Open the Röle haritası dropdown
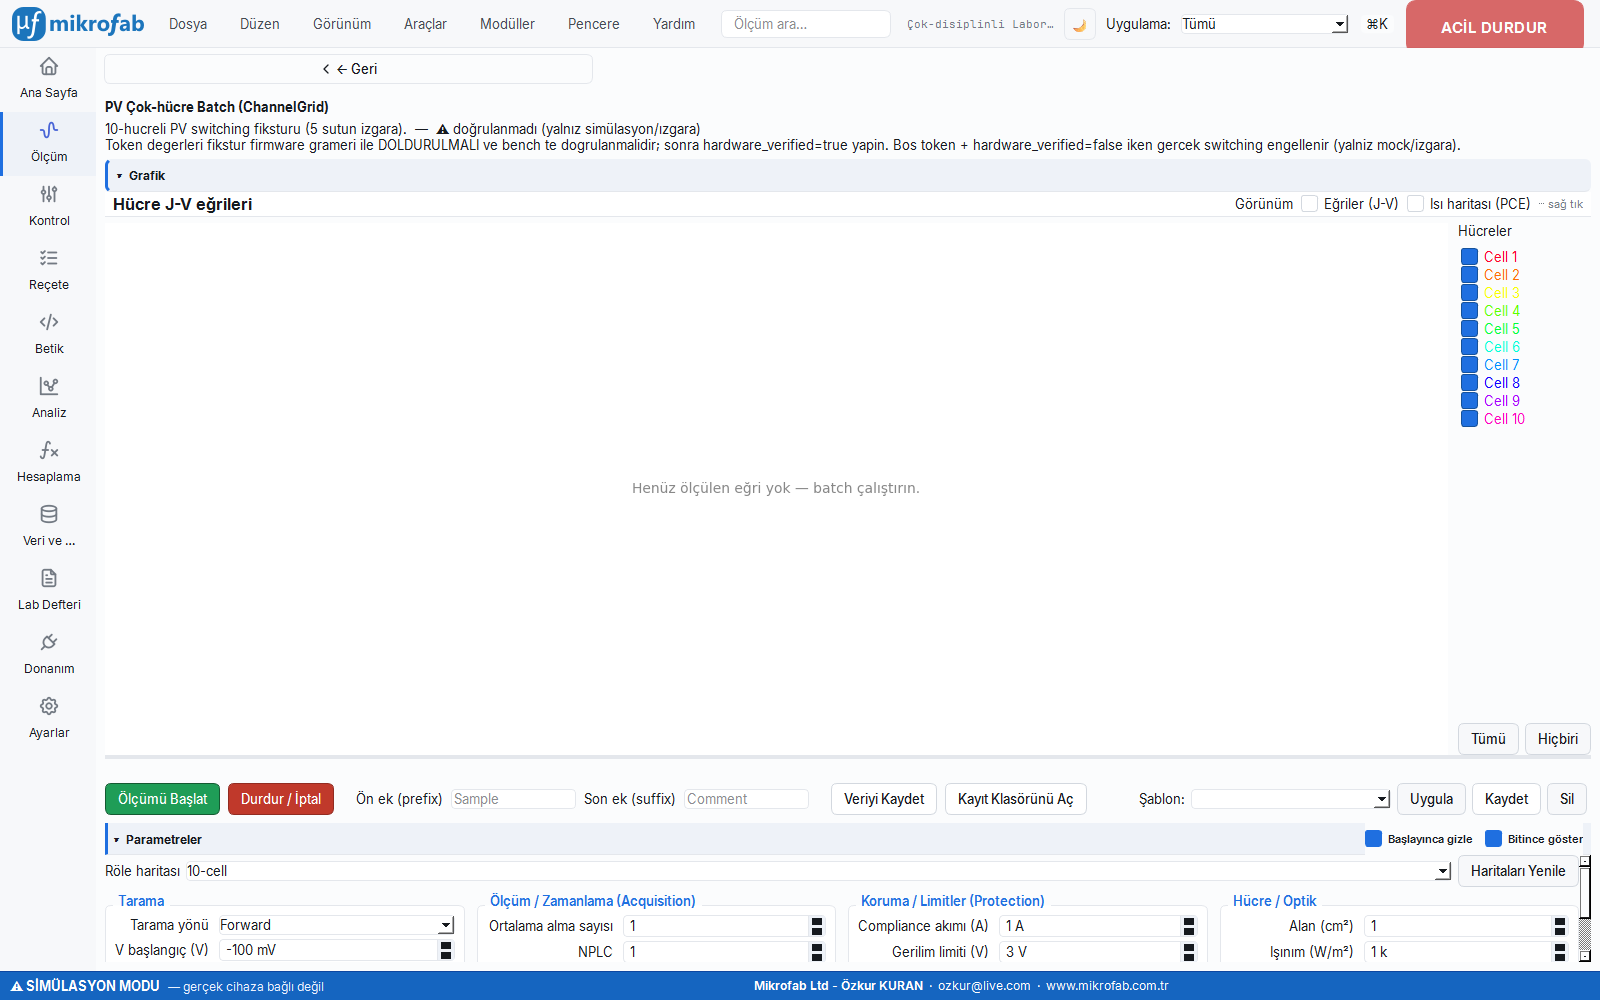 point(818,871)
